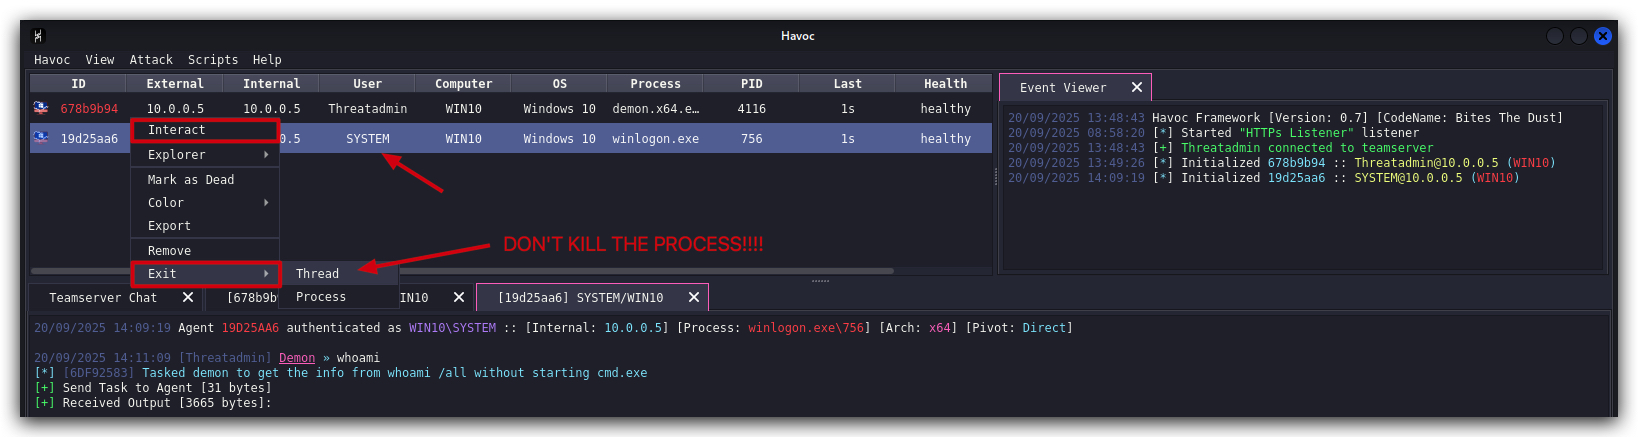Image resolution: width=1638 pixels, height=437 pixels.
Task: Sort sessions by ID column header
Action: coord(78,84)
